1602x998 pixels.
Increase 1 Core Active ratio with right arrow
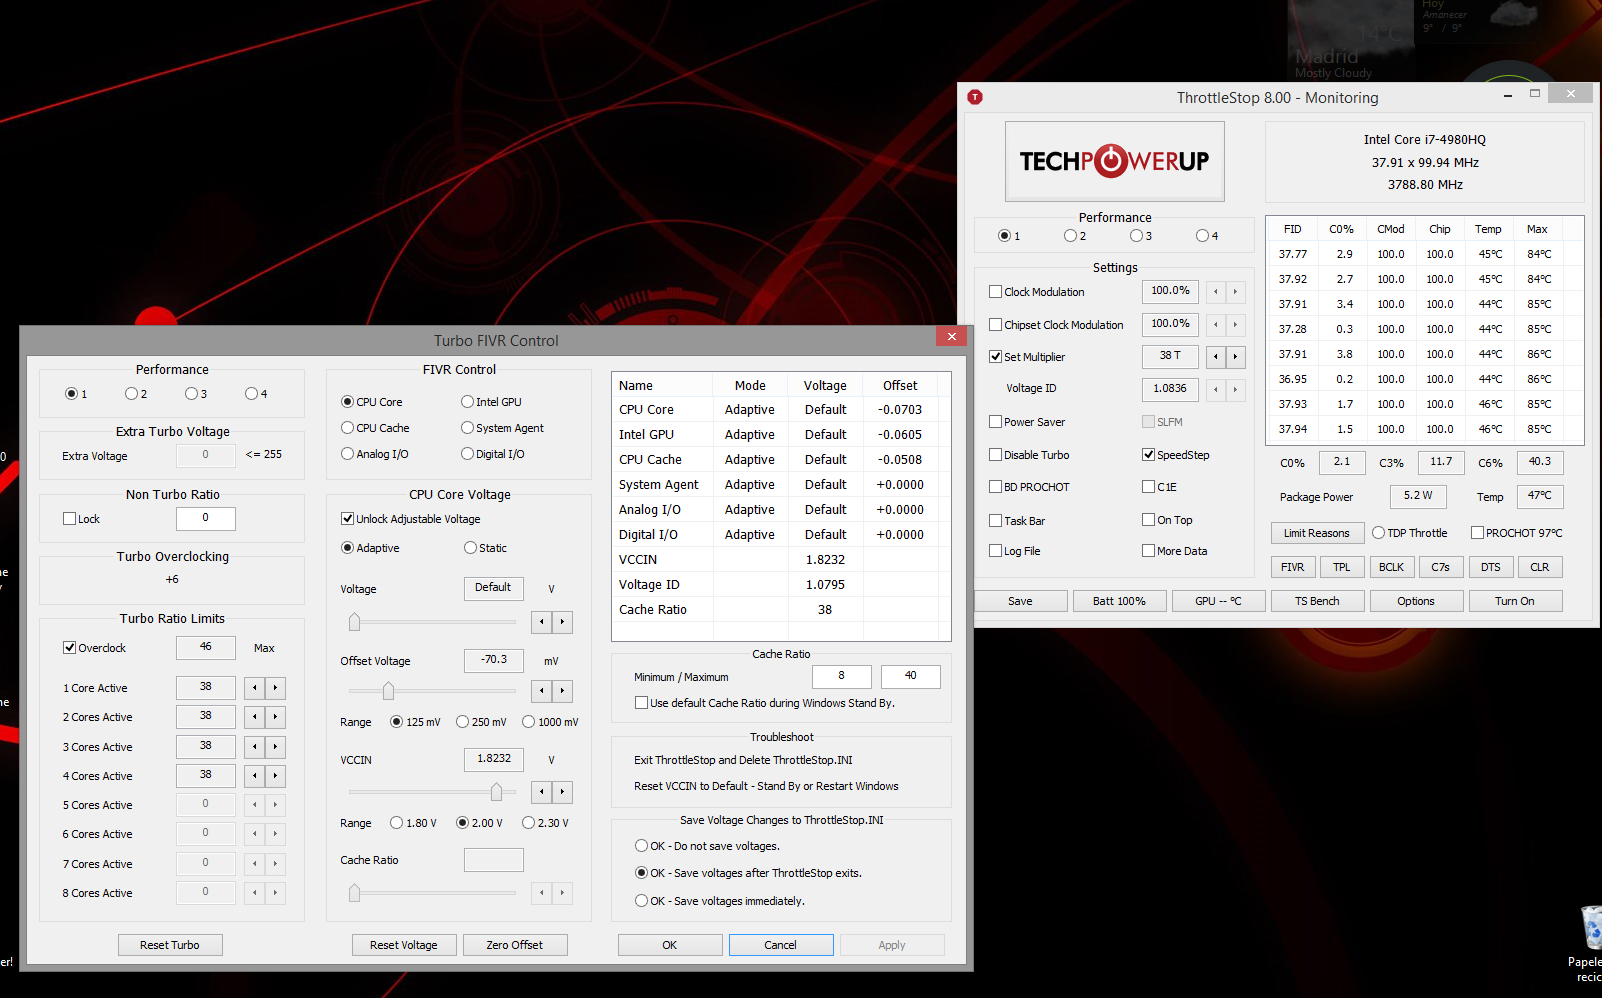276,688
